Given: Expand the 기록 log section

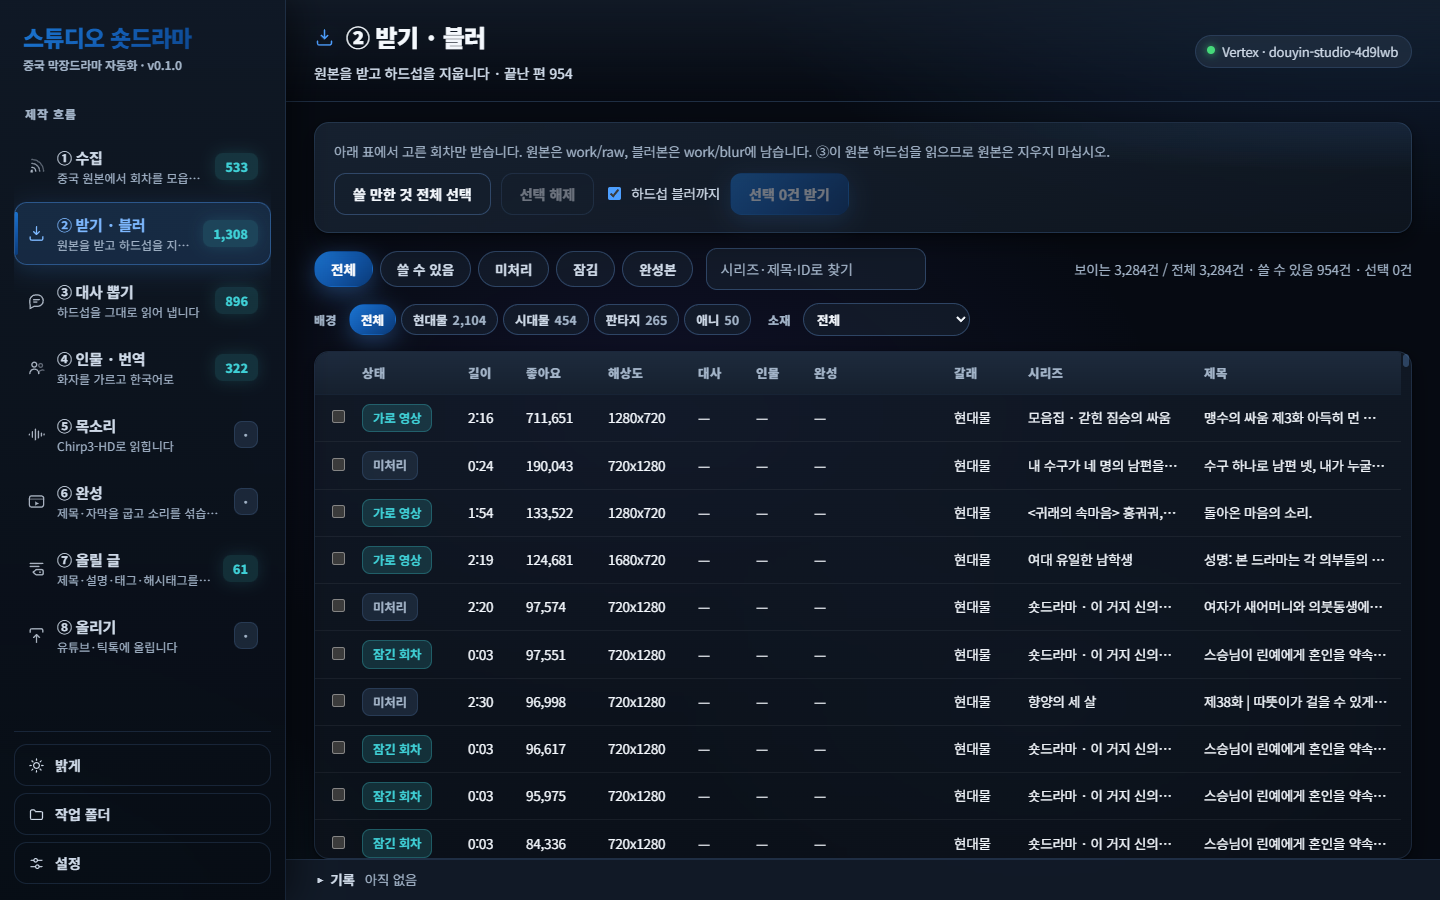Looking at the screenshot, I should coord(335,880).
